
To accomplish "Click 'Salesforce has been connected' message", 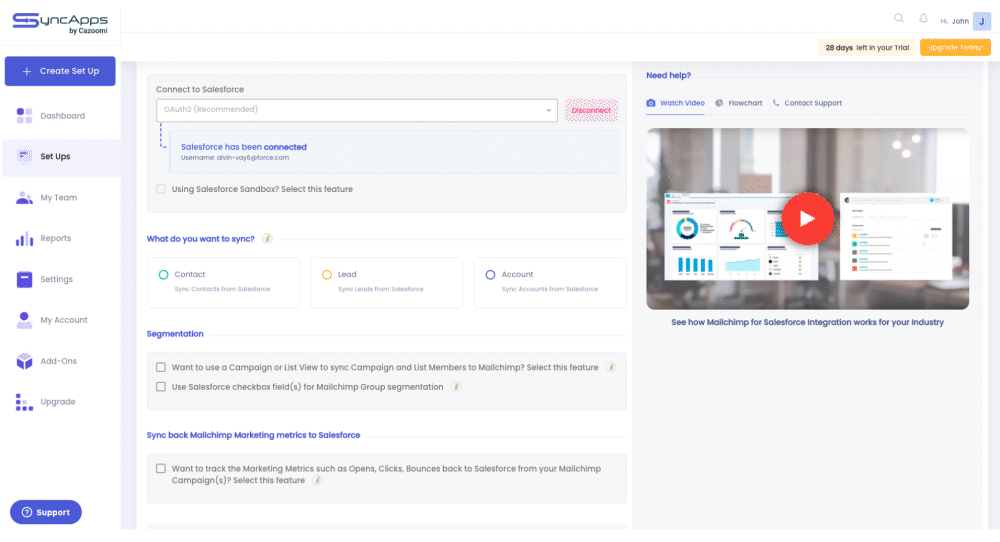I will [x=244, y=147].
